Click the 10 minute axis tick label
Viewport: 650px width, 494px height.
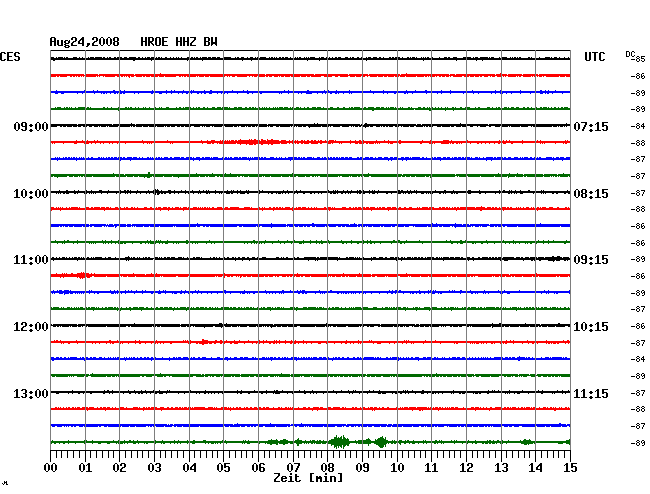(x=397, y=468)
